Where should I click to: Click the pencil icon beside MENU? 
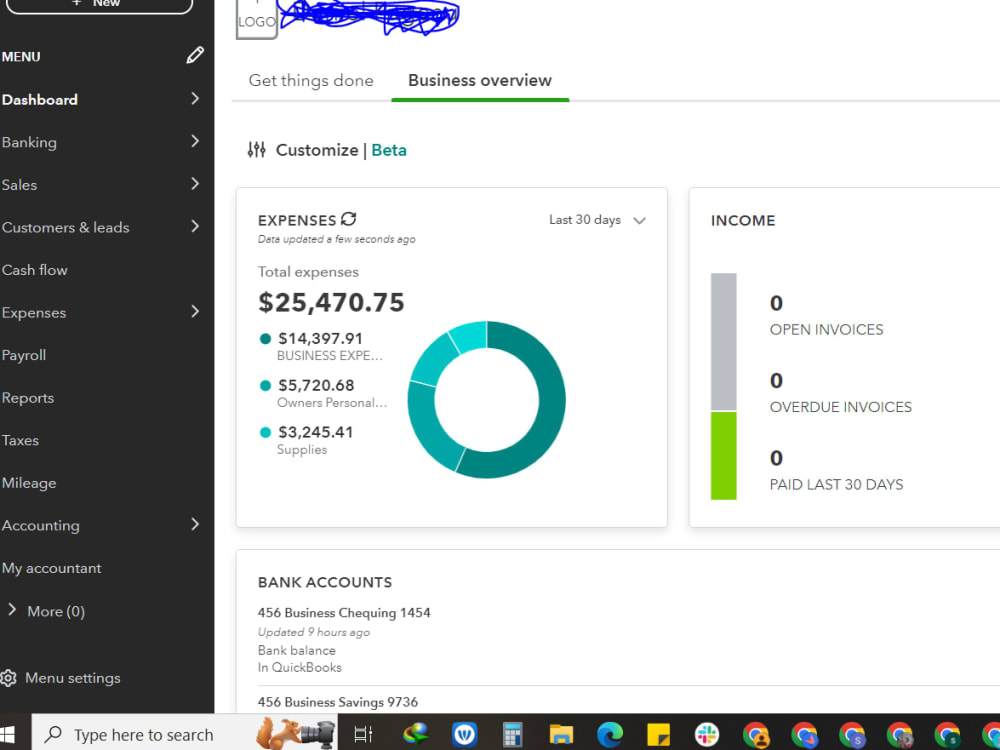195,55
